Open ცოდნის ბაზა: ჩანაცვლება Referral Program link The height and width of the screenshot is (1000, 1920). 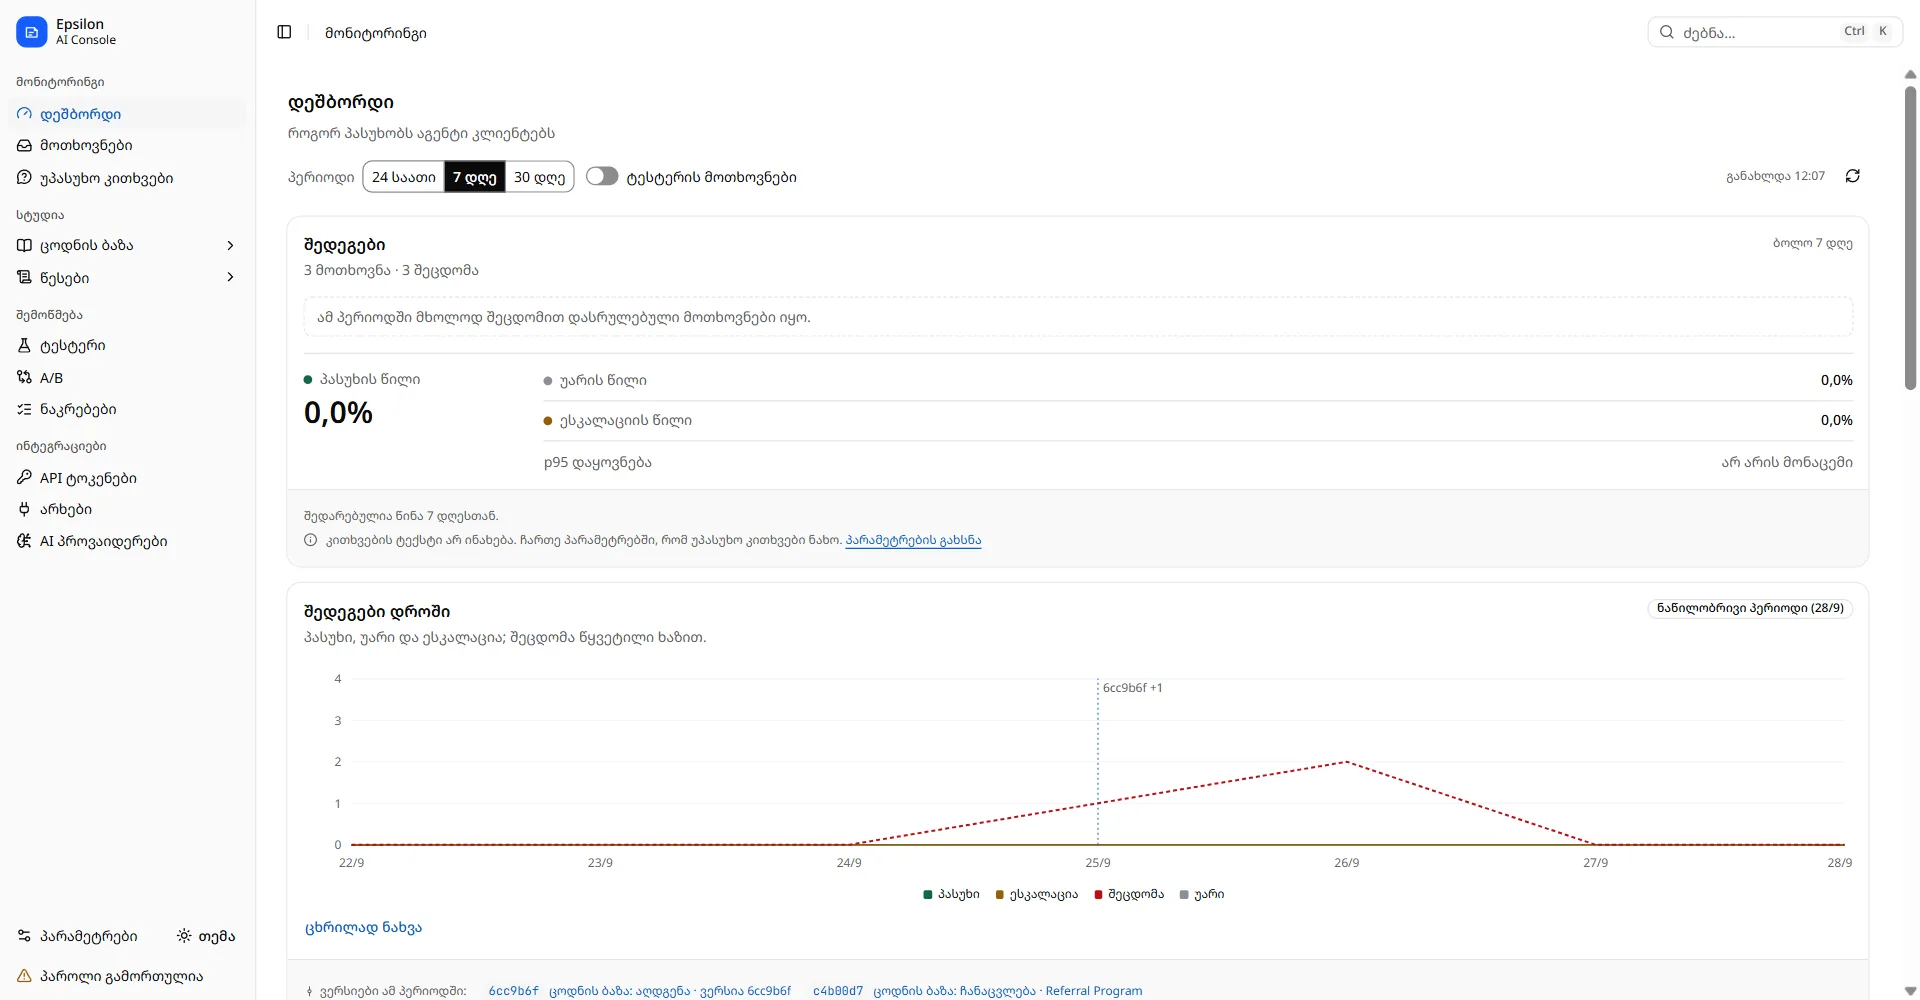(x=1008, y=991)
